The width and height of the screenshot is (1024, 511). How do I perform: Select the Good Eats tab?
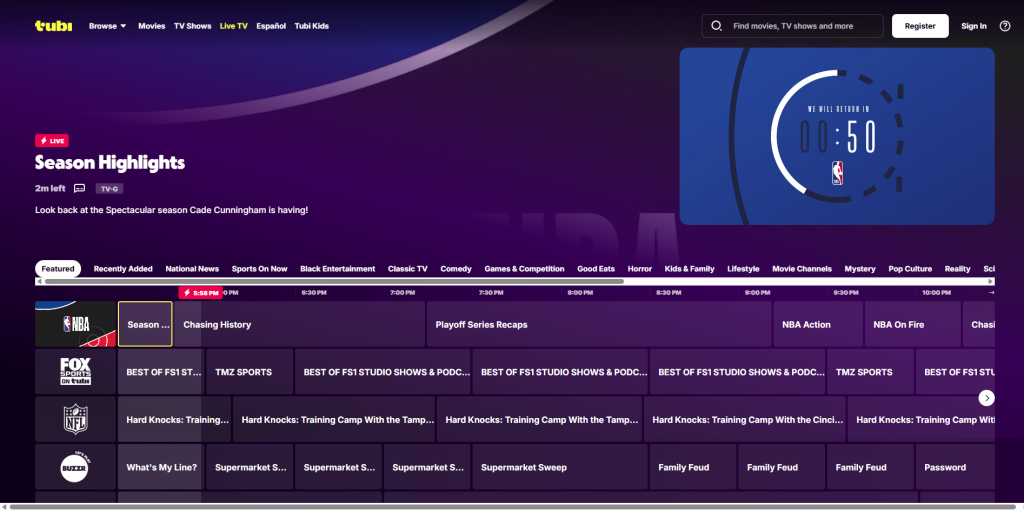point(596,269)
